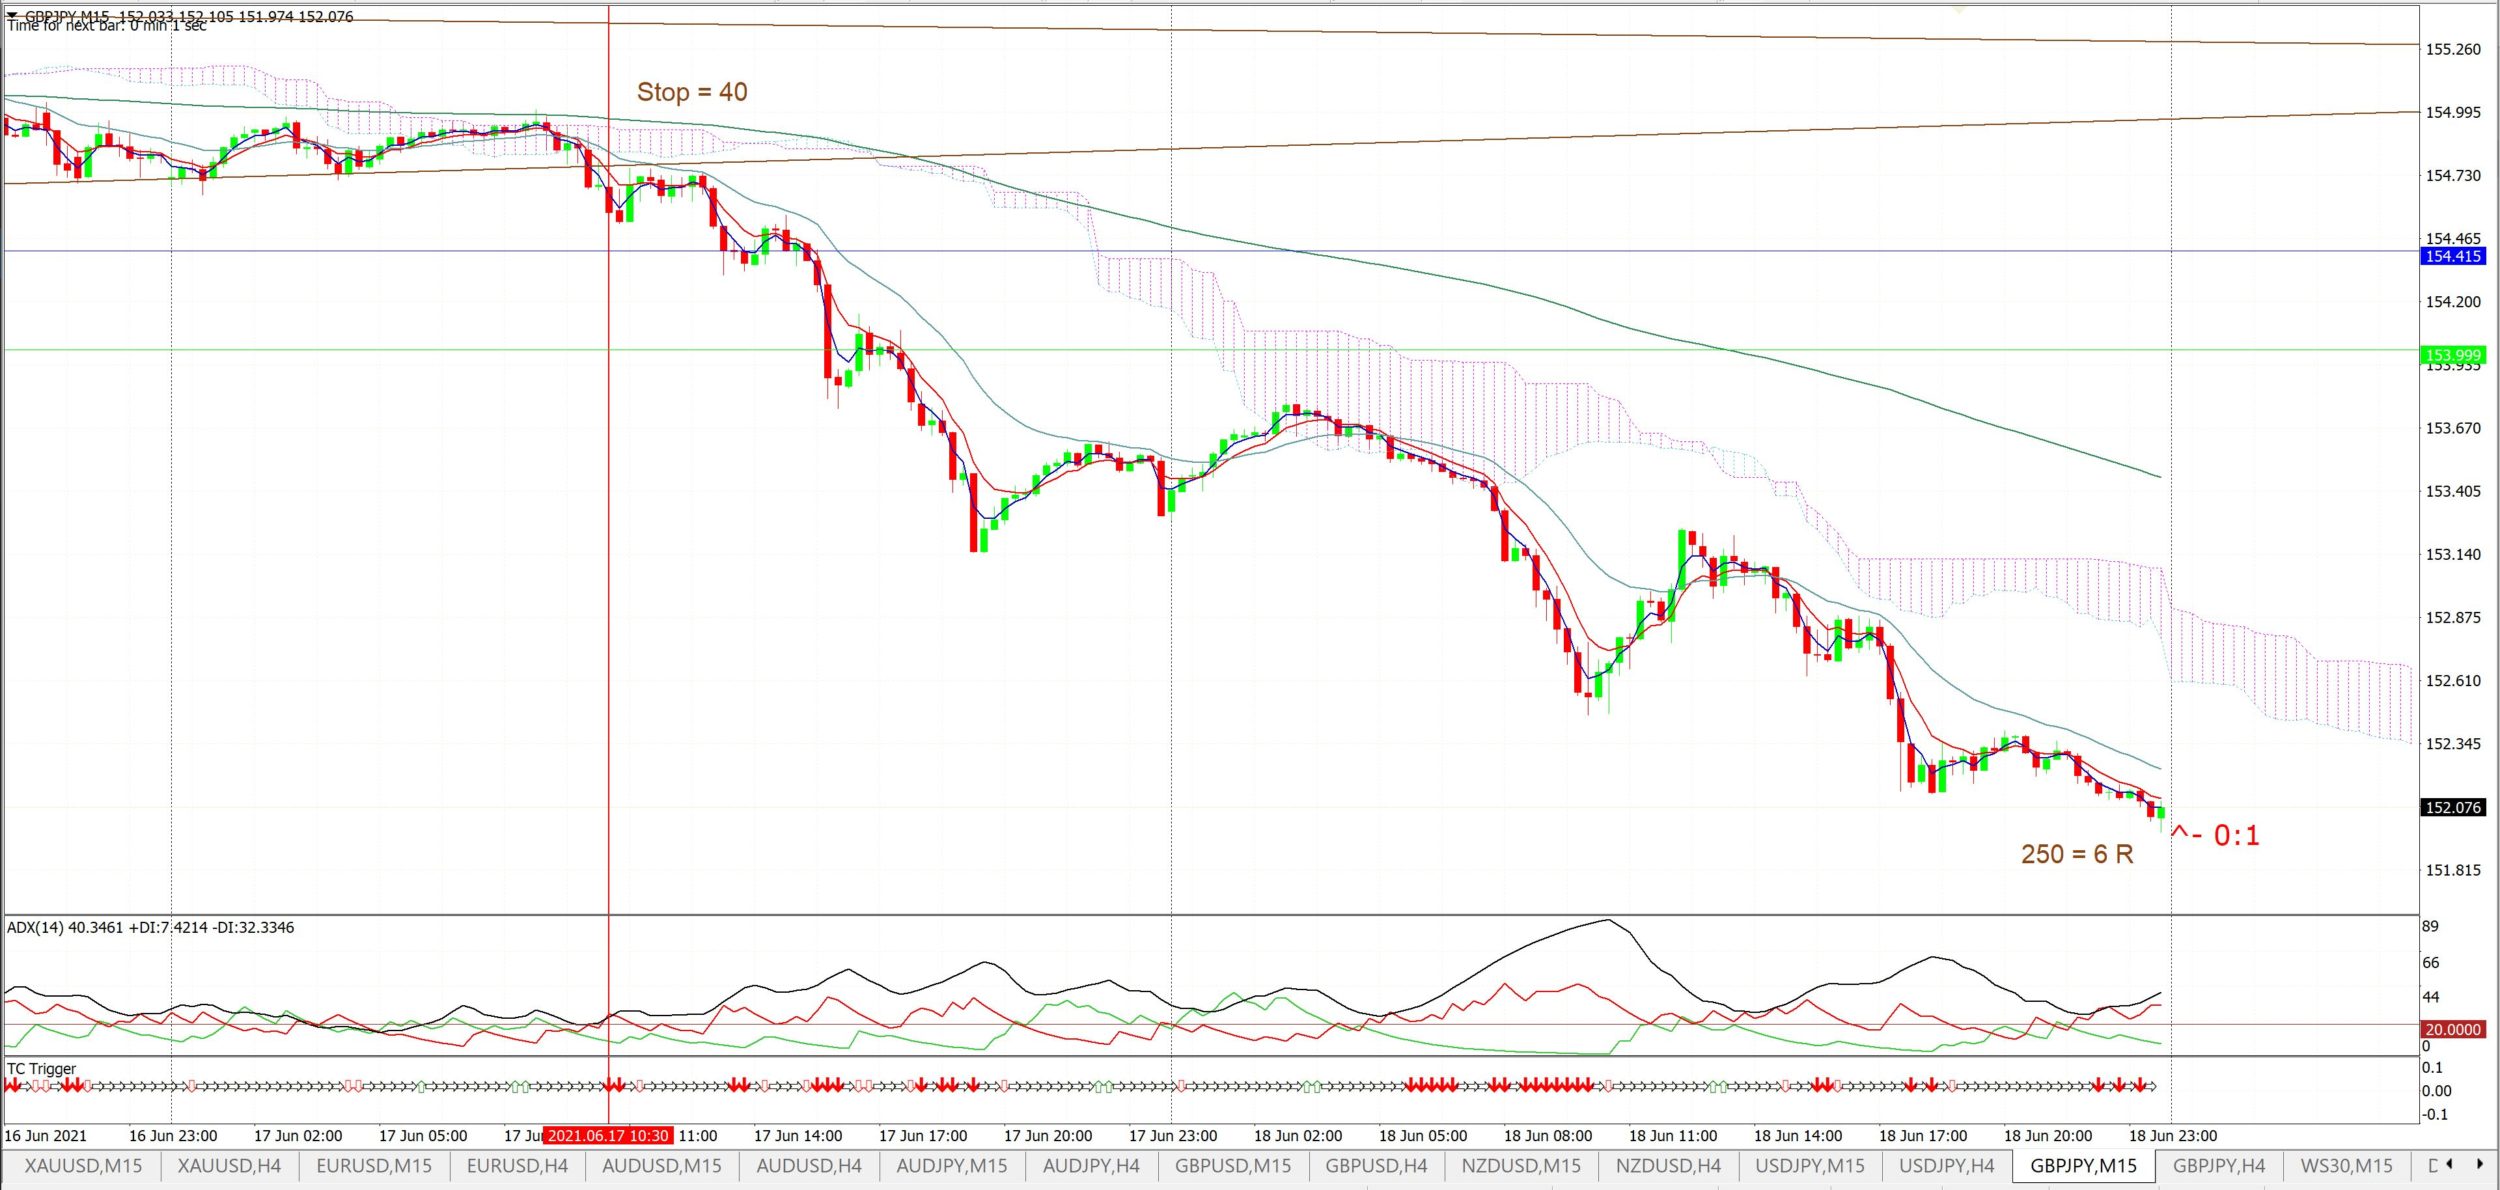Image resolution: width=2500 pixels, height=1190 pixels.
Task: Open the USDJPY,H4 chart tab
Action: (1946, 1166)
